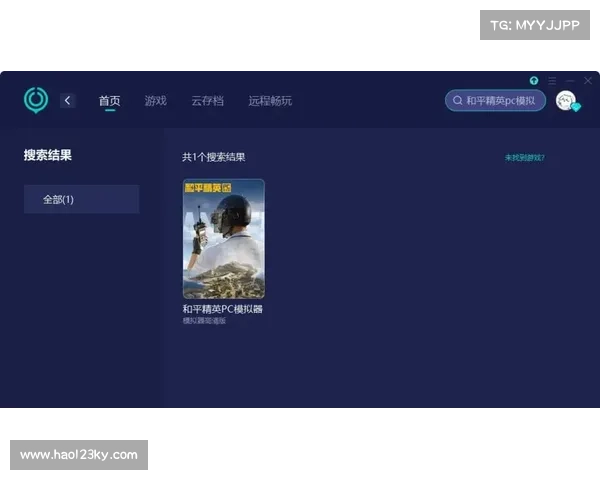Image resolution: width=600 pixels, height=480 pixels.
Task: Click the green upload arrow update icon
Action: [534, 80]
